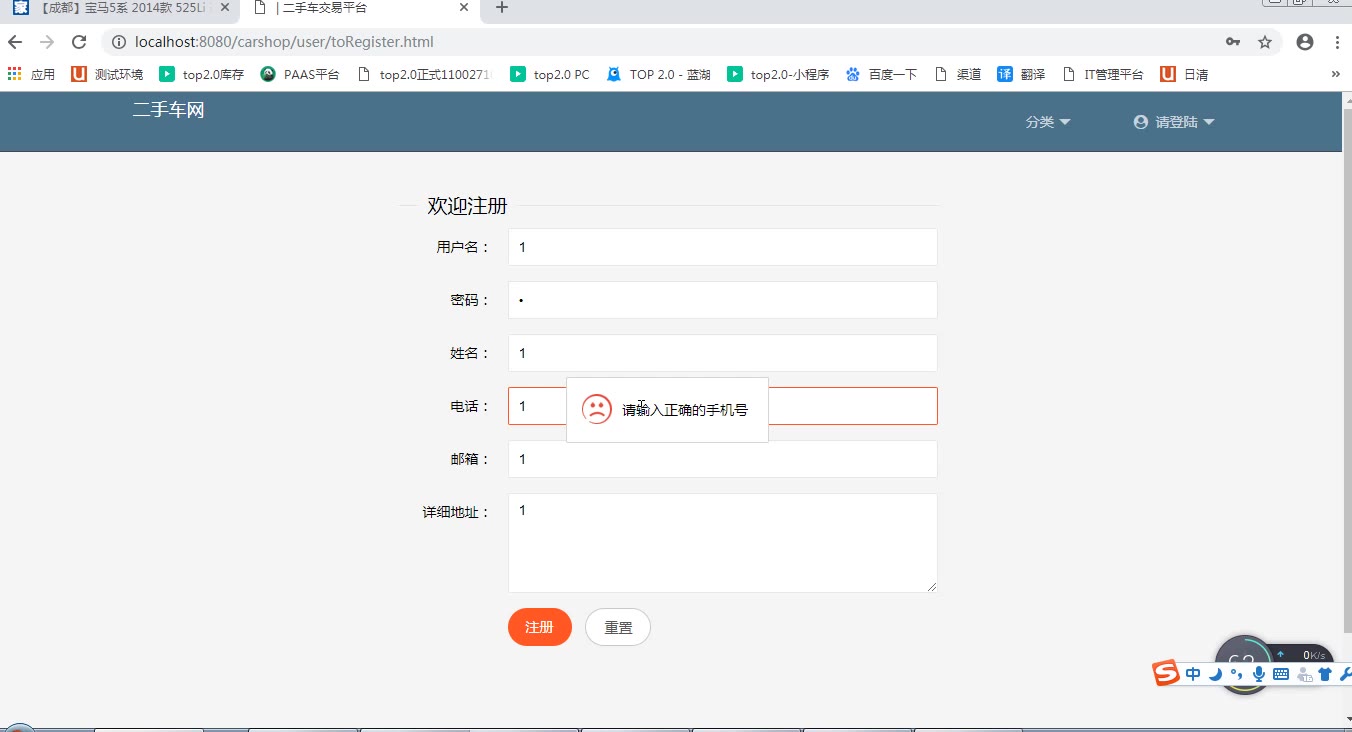Click the 密码 password field

pyautogui.click(x=722, y=300)
